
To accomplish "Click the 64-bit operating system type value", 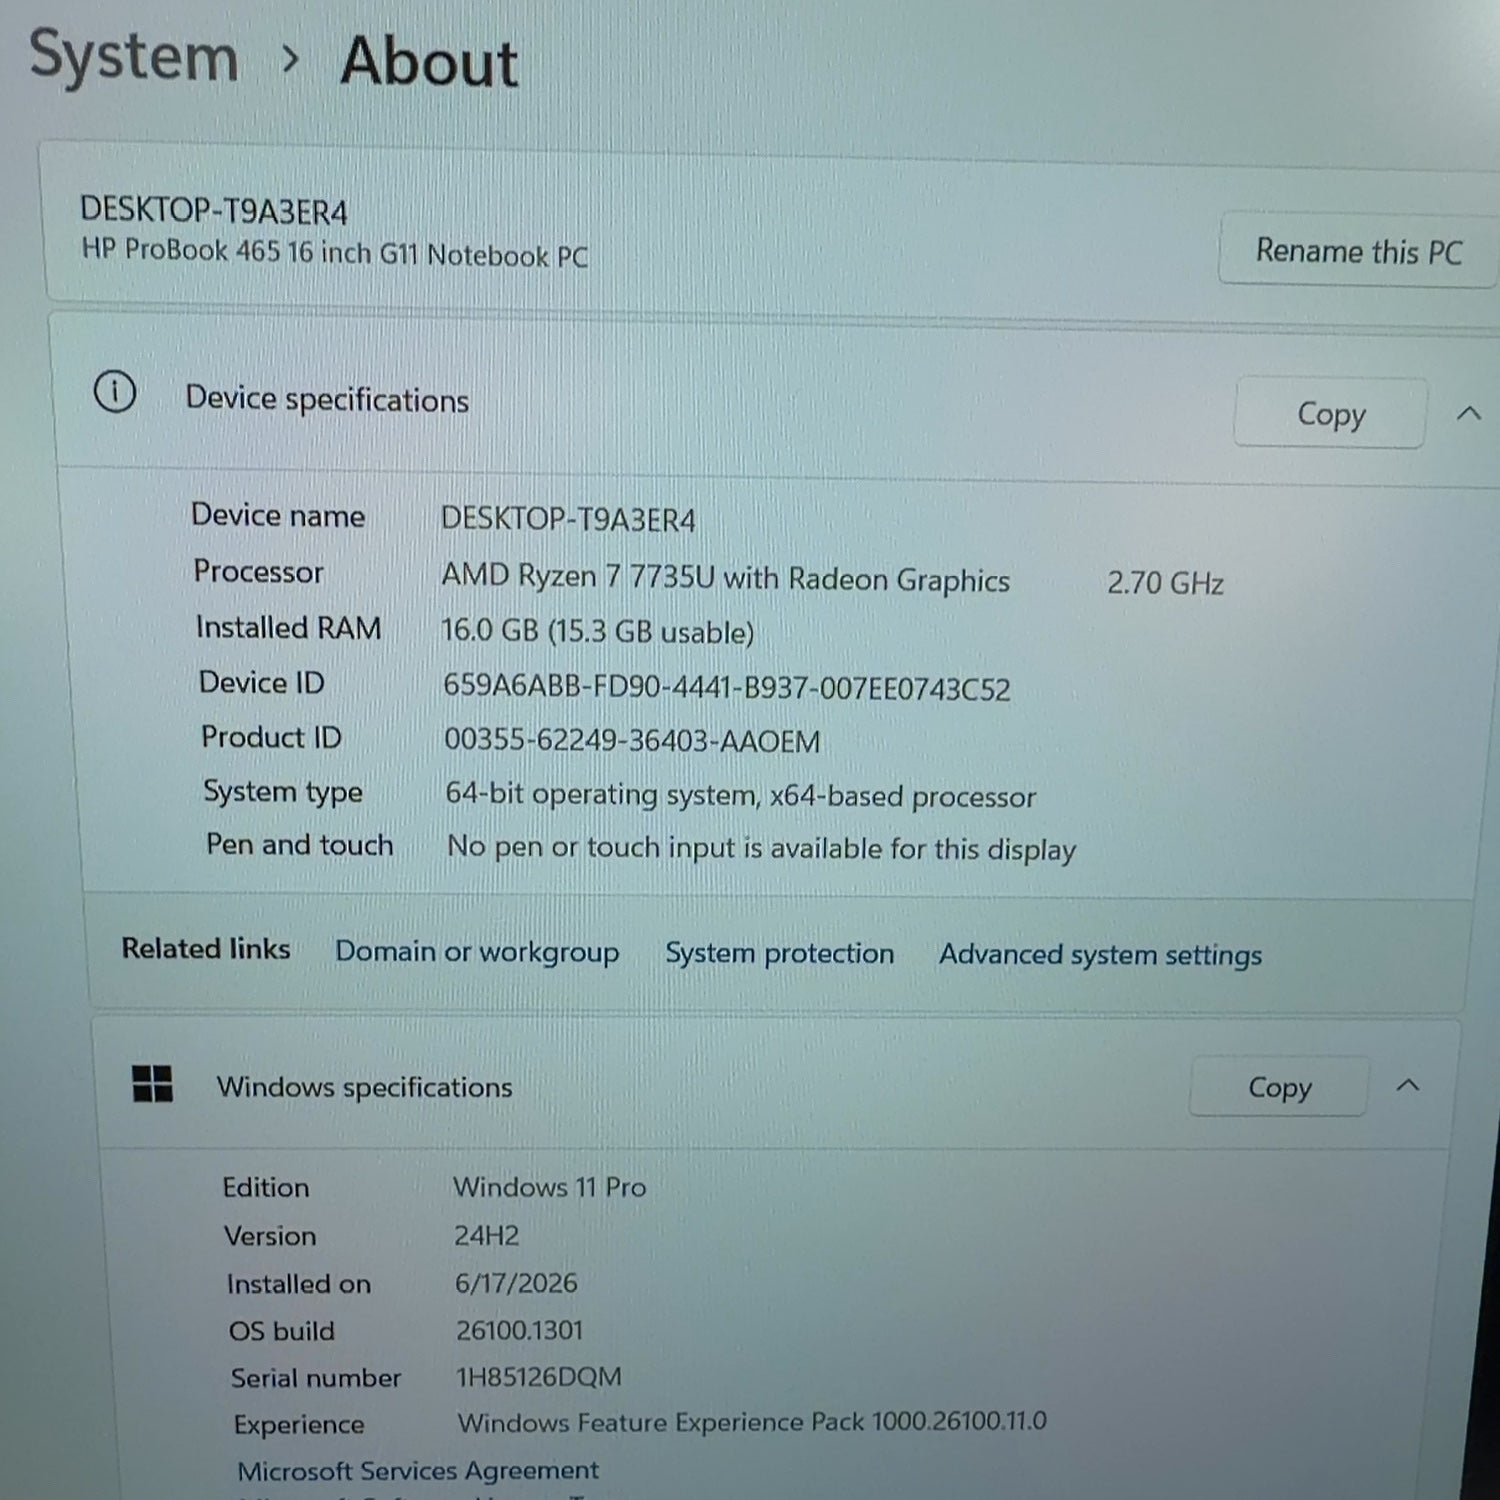I will click(741, 795).
